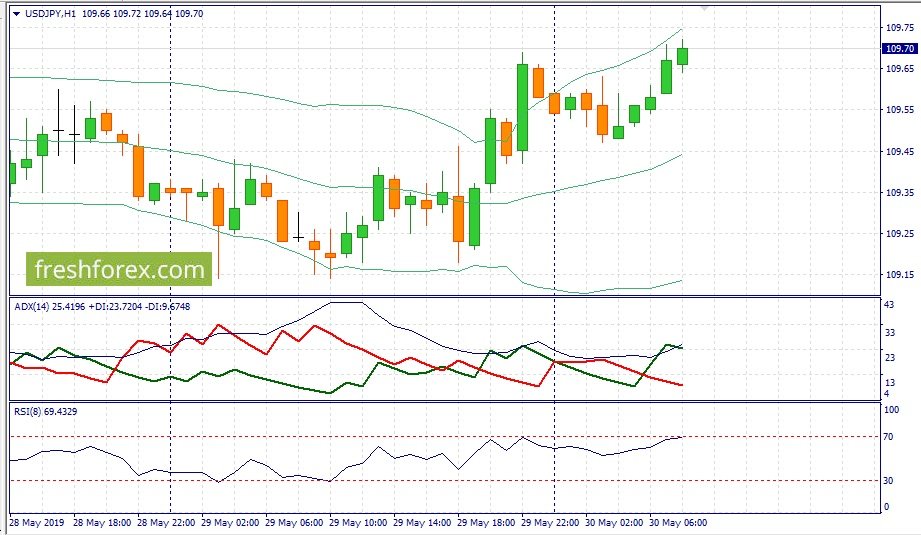Click the USDJPY,H1 symbol label
The width and height of the screenshot is (921, 535).
click(51, 14)
